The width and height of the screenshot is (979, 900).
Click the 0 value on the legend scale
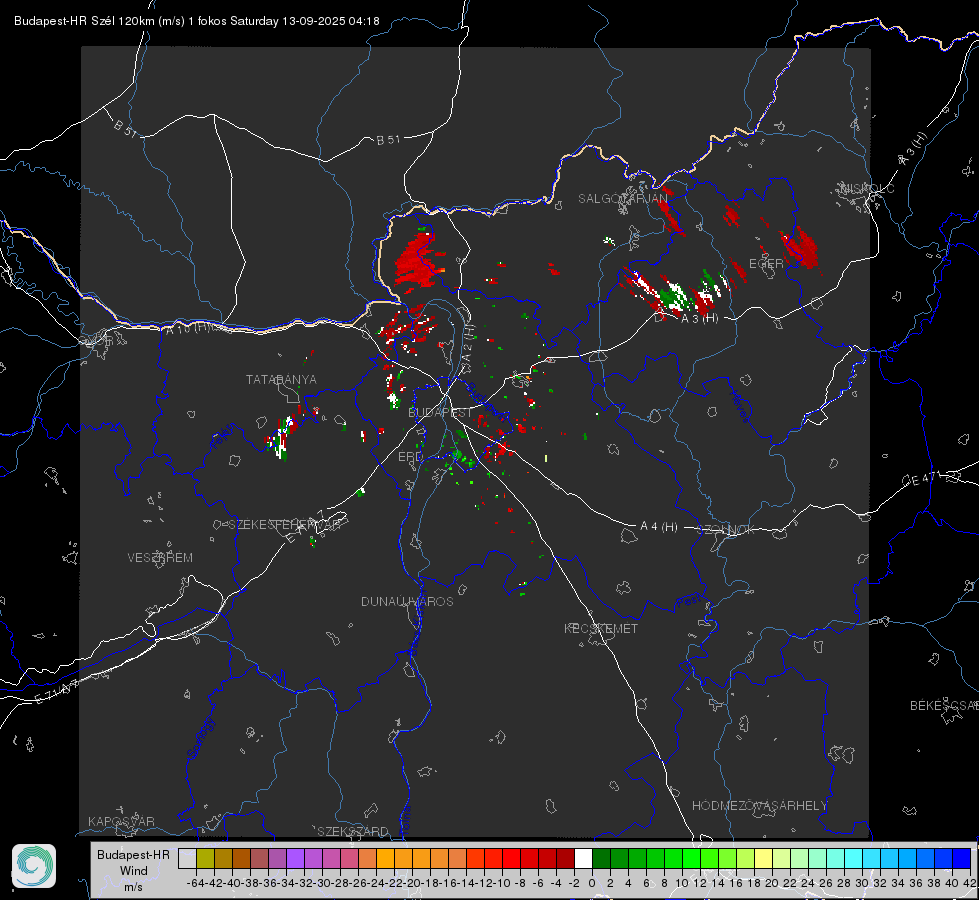tap(592, 883)
